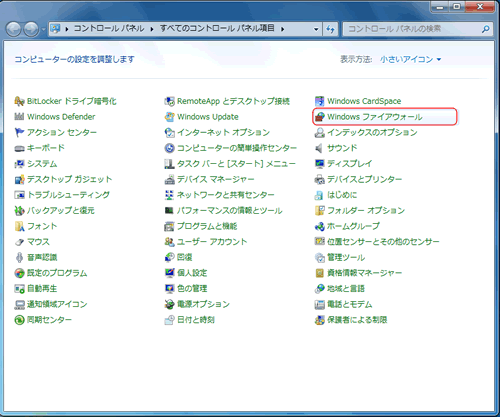
Task: Click the ユーザー アカウント icon
Action: [169, 242]
